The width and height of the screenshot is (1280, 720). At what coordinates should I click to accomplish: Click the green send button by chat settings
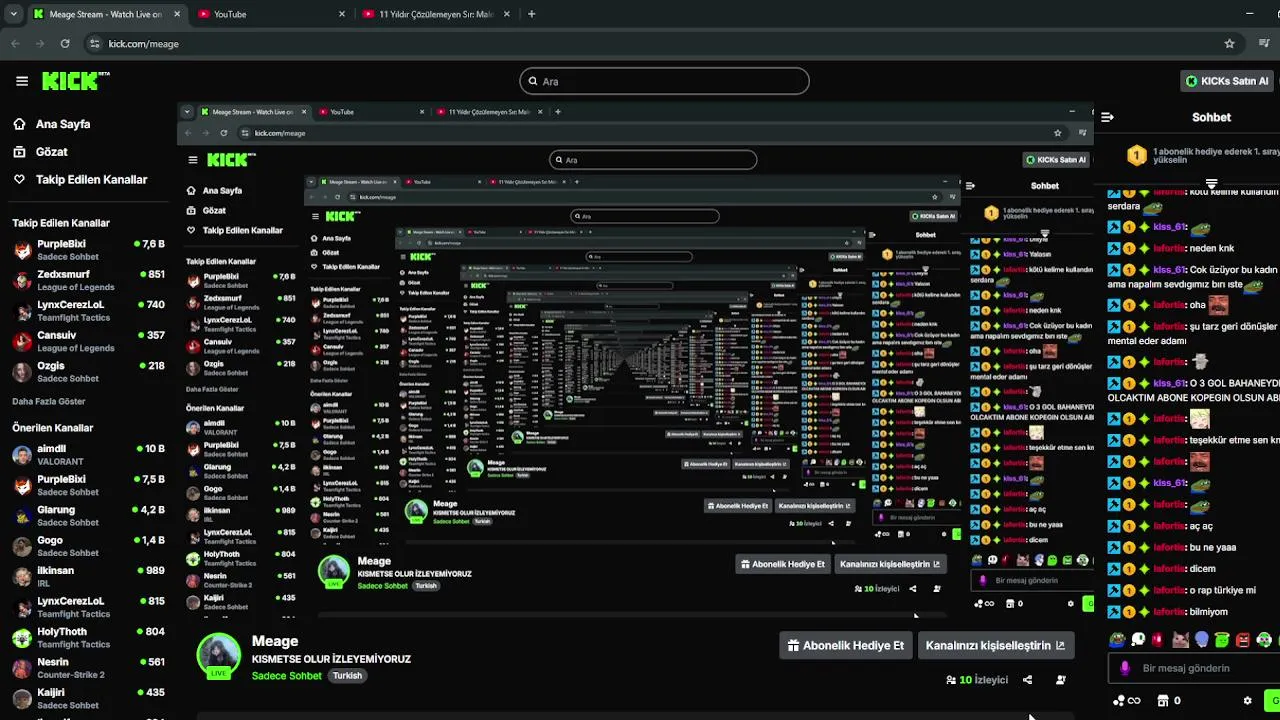1272,700
